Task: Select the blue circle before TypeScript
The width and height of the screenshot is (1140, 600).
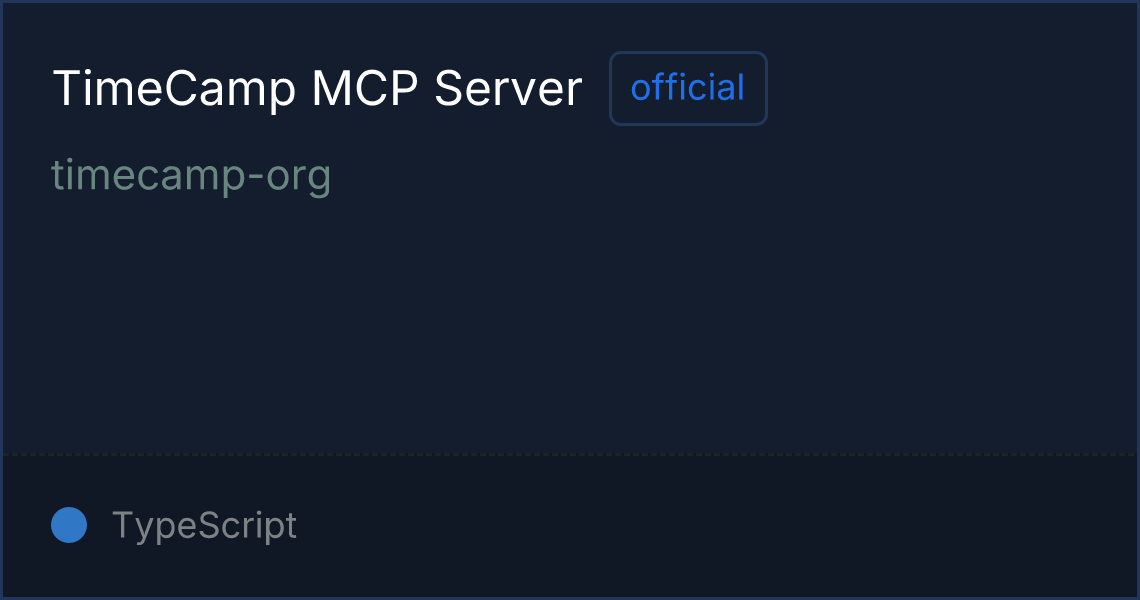Action: click(69, 525)
